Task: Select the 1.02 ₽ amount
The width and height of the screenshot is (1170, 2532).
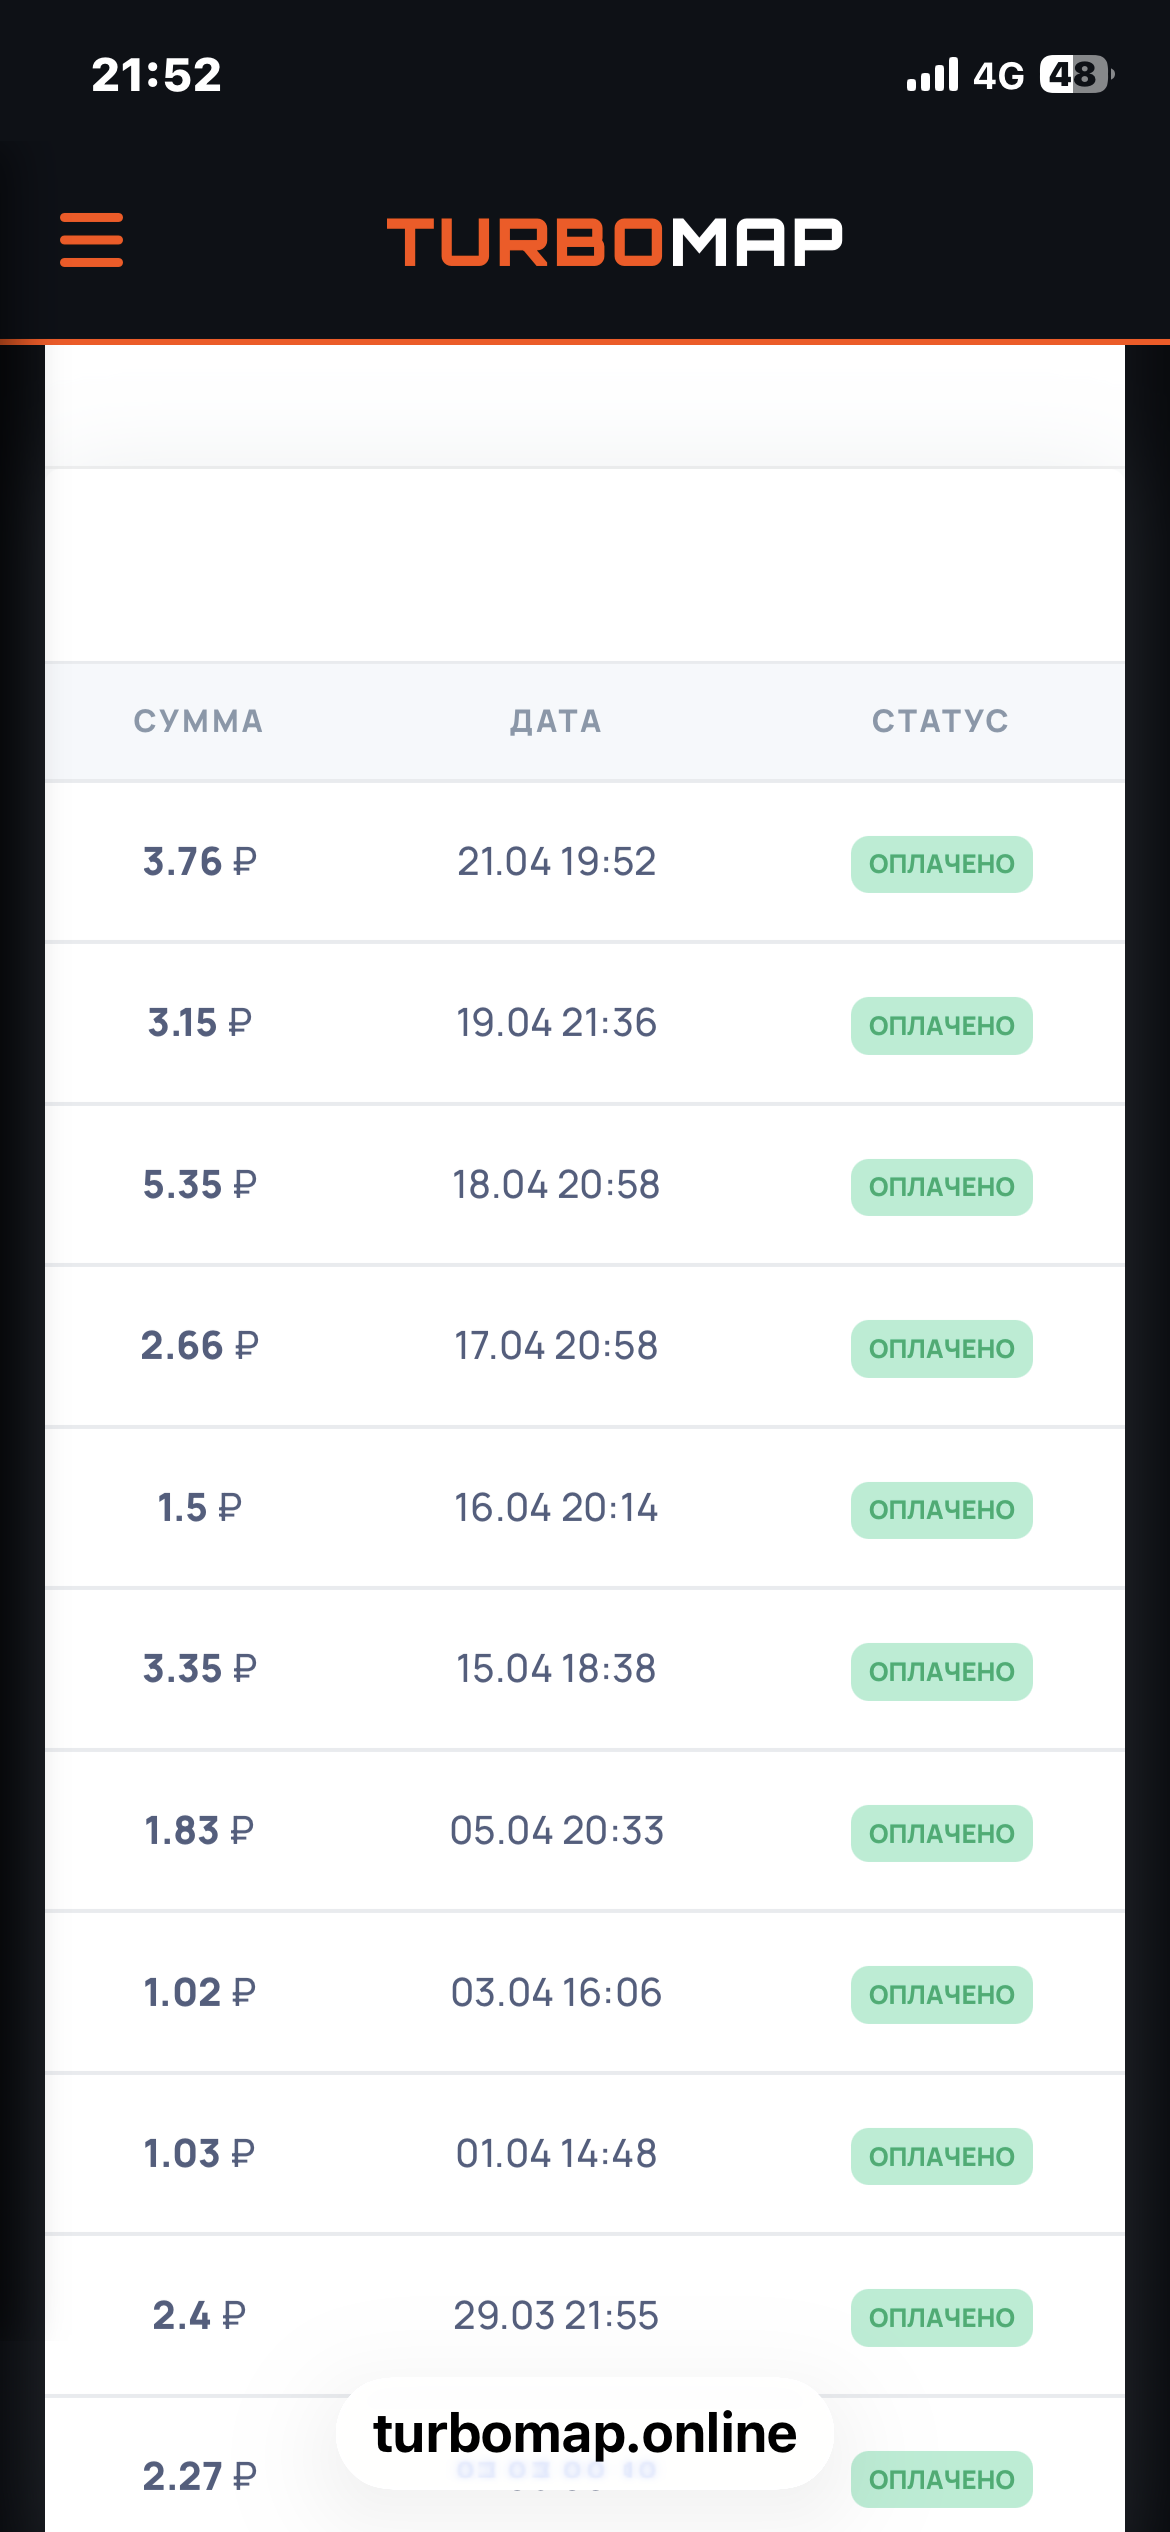Action: tap(199, 1993)
